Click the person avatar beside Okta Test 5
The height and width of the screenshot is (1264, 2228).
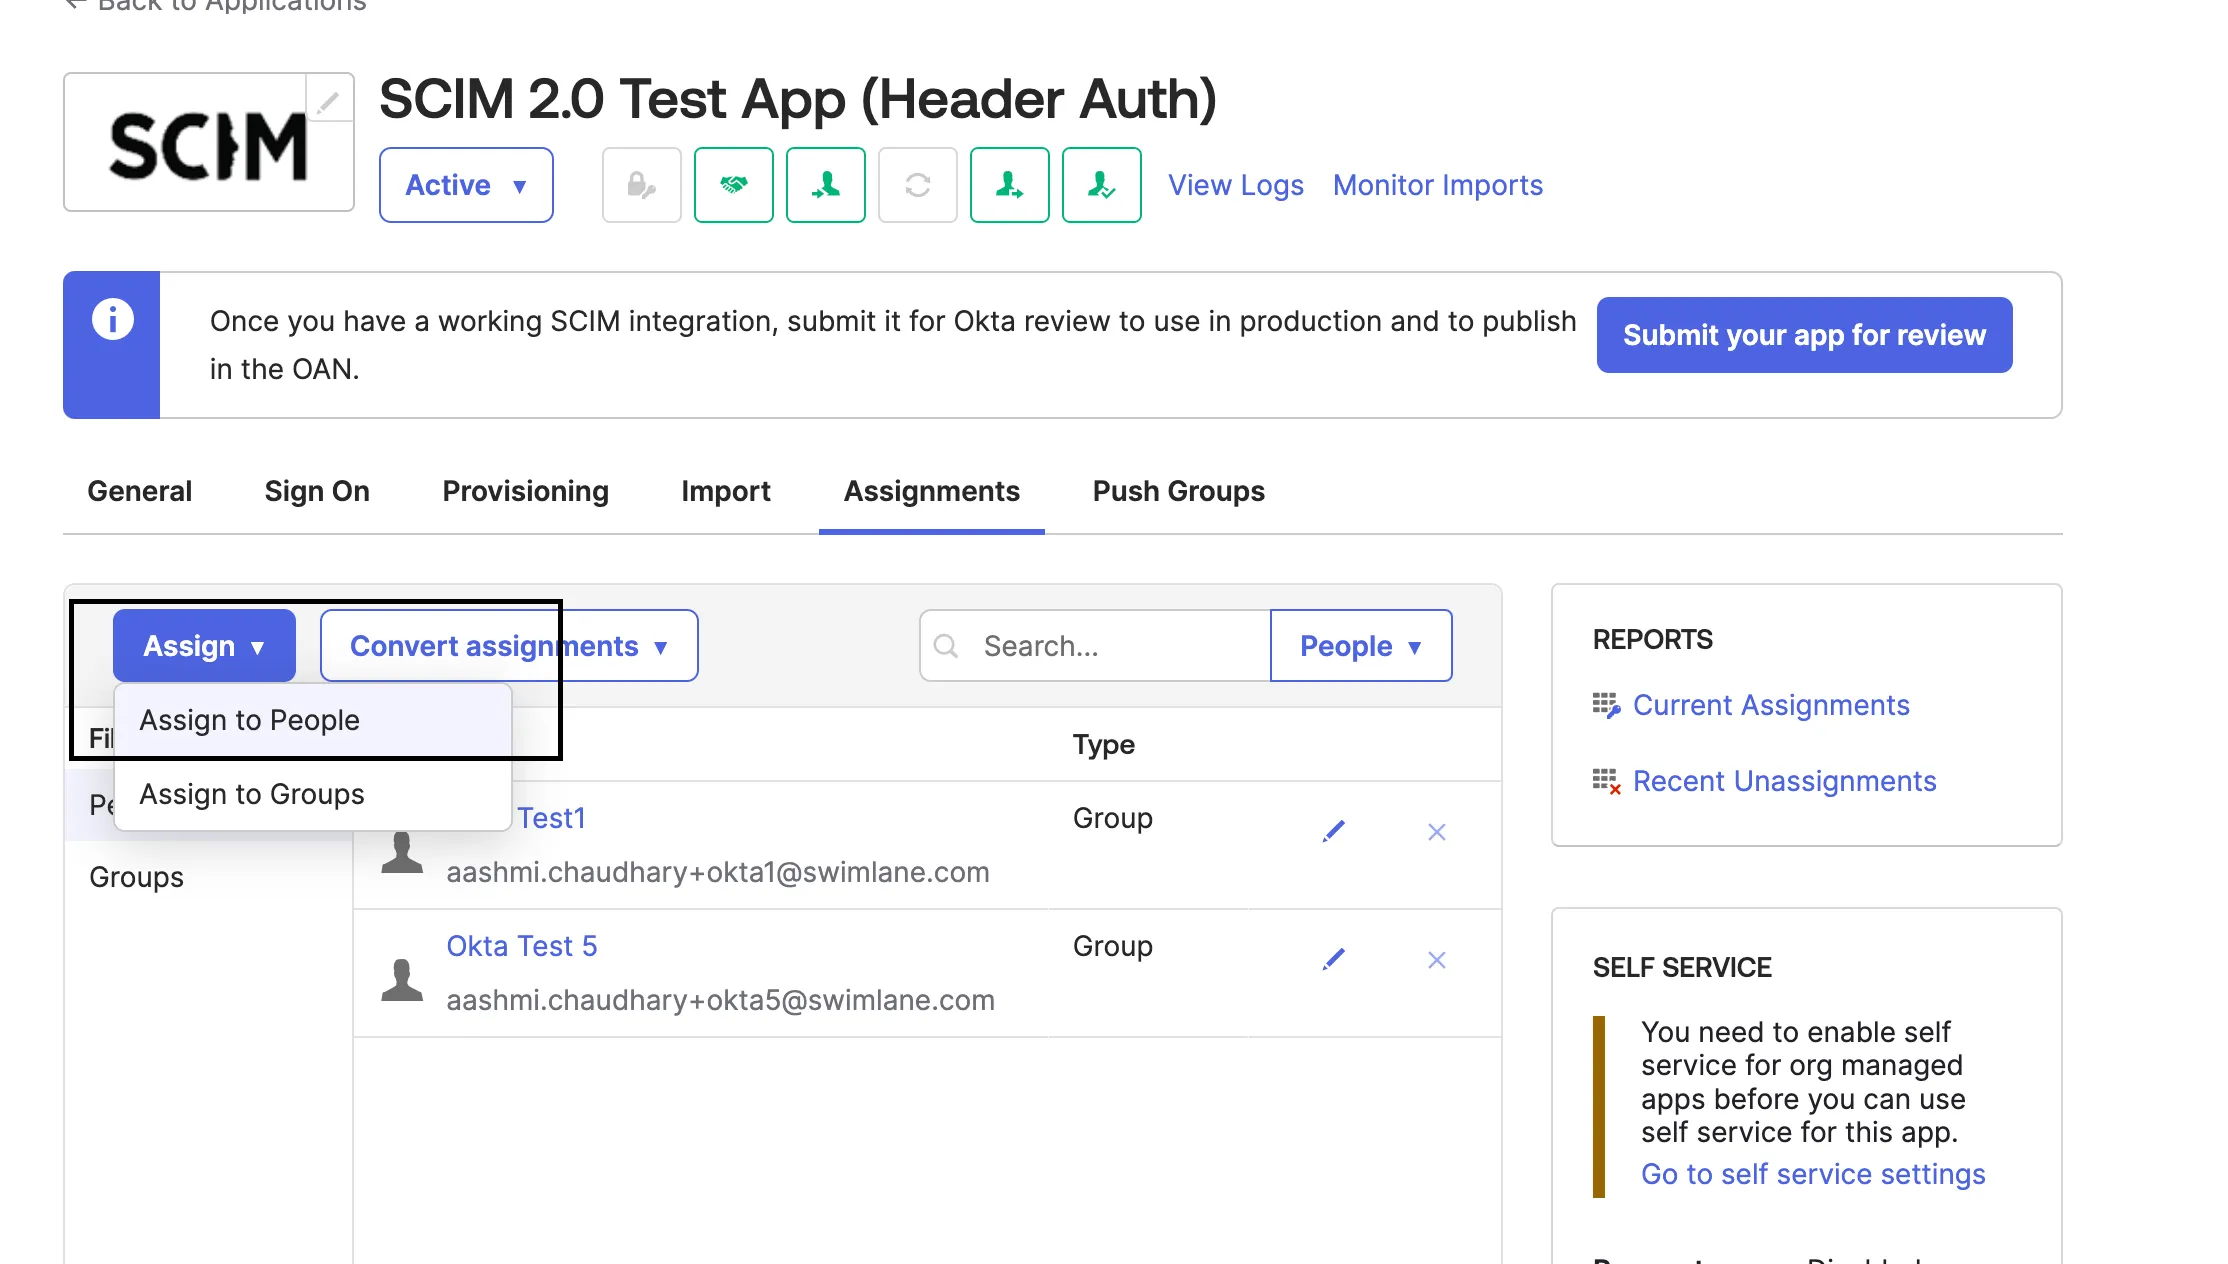pos(402,980)
